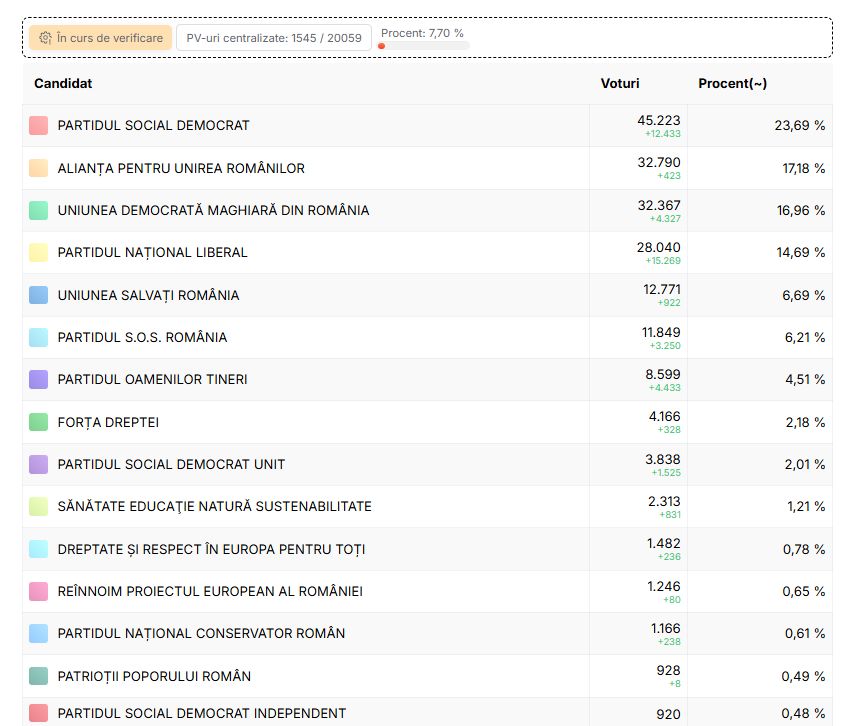Click Partidul Național Conservator Român name
The width and height of the screenshot is (843, 726).
tap(201, 634)
